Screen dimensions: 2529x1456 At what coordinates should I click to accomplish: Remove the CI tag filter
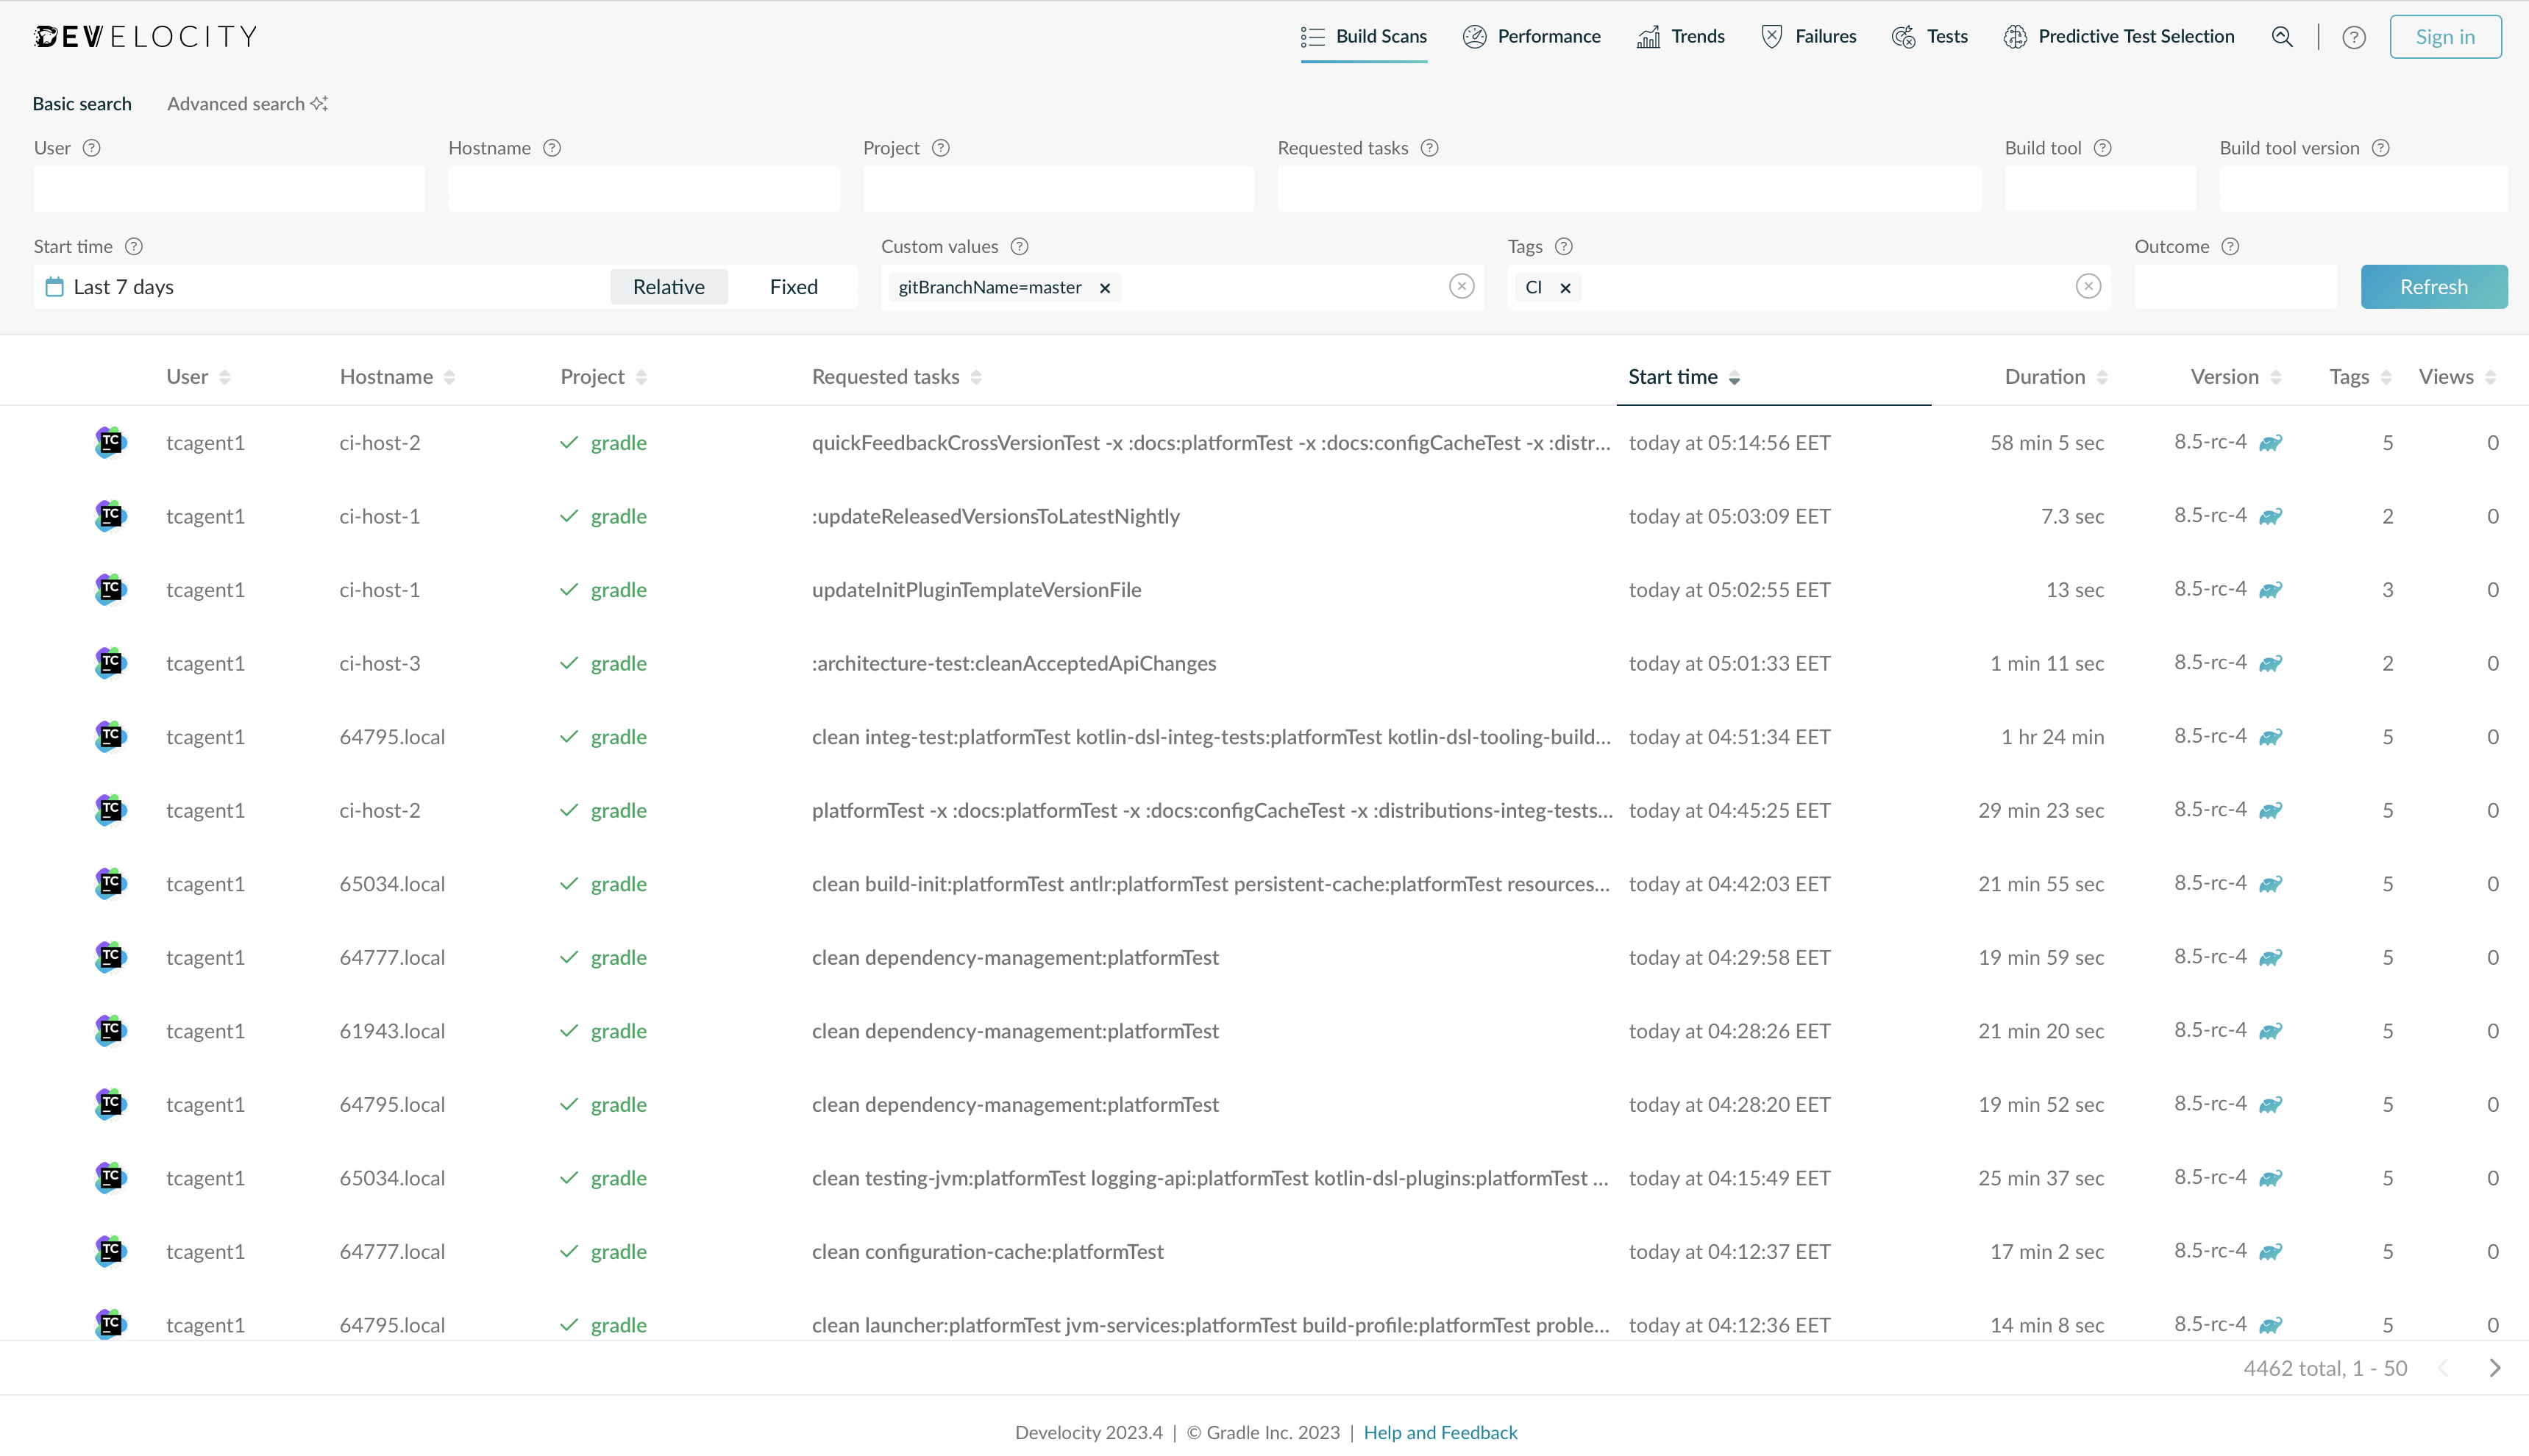[x=1565, y=286]
